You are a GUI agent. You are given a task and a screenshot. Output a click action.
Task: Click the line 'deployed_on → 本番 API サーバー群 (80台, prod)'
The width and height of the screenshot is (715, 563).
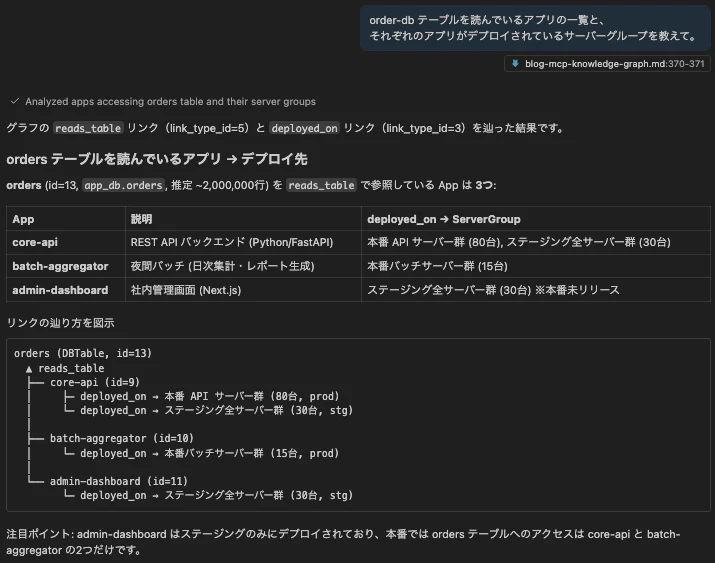pyautogui.click(x=210, y=396)
